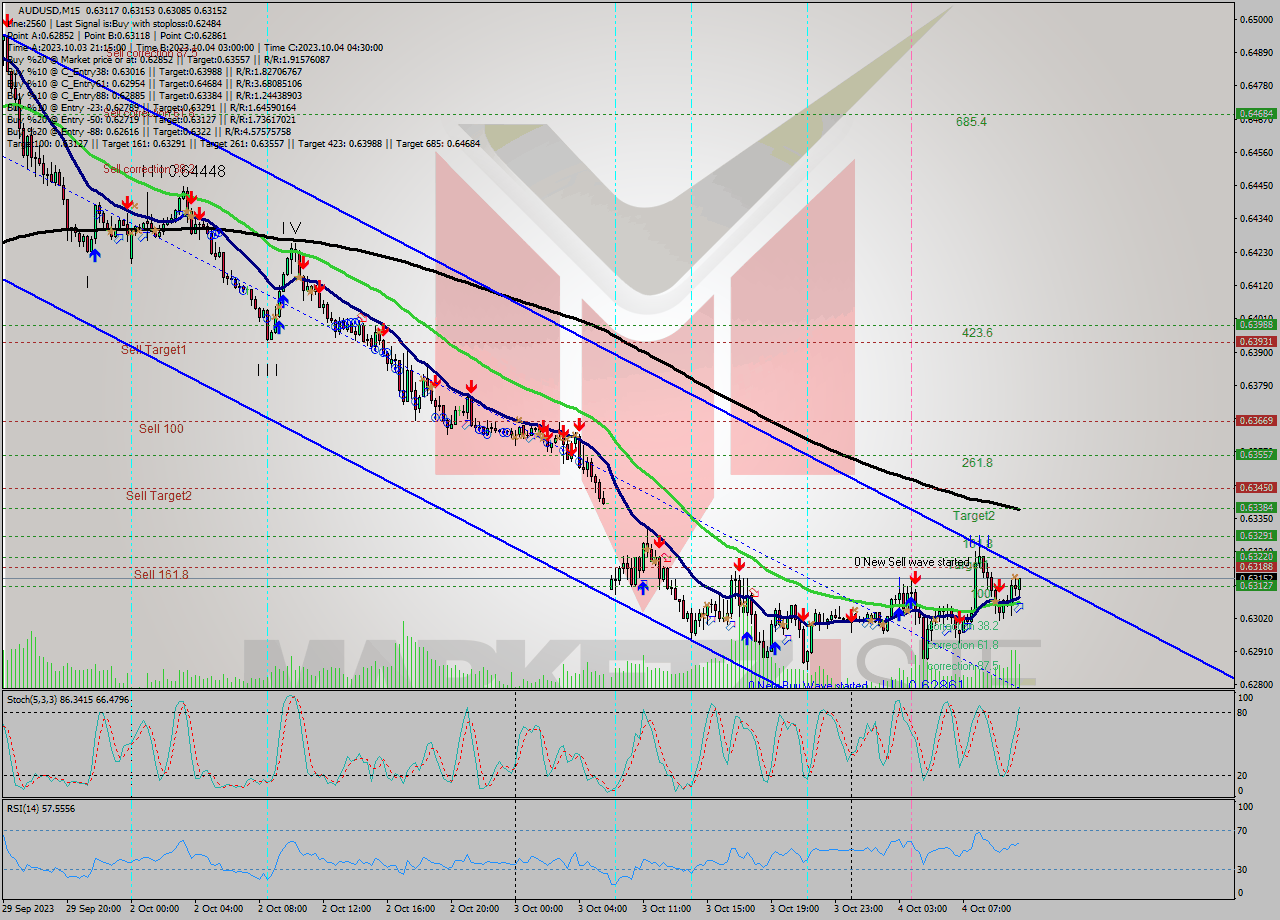Screen dimensions: 1280x920
Task: Click the 0.64230 price scale value
Action: coord(1256,252)
